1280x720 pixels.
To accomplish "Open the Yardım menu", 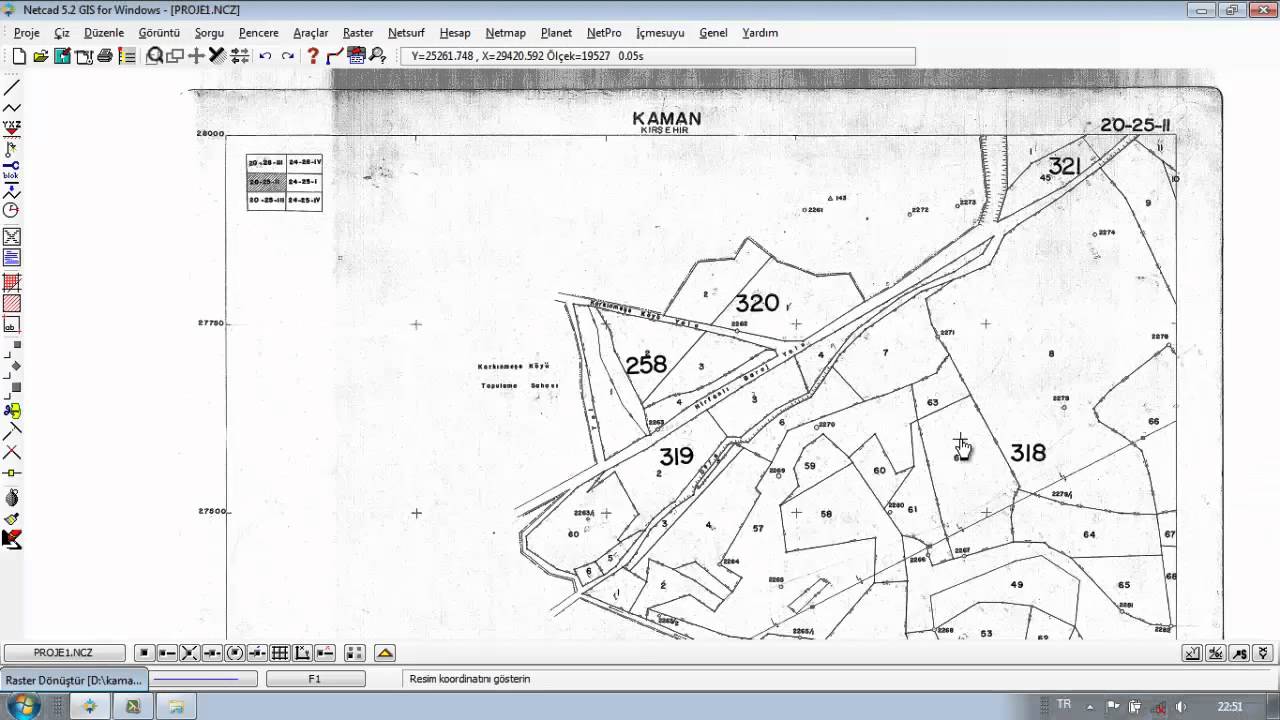I will pos(760,33).
